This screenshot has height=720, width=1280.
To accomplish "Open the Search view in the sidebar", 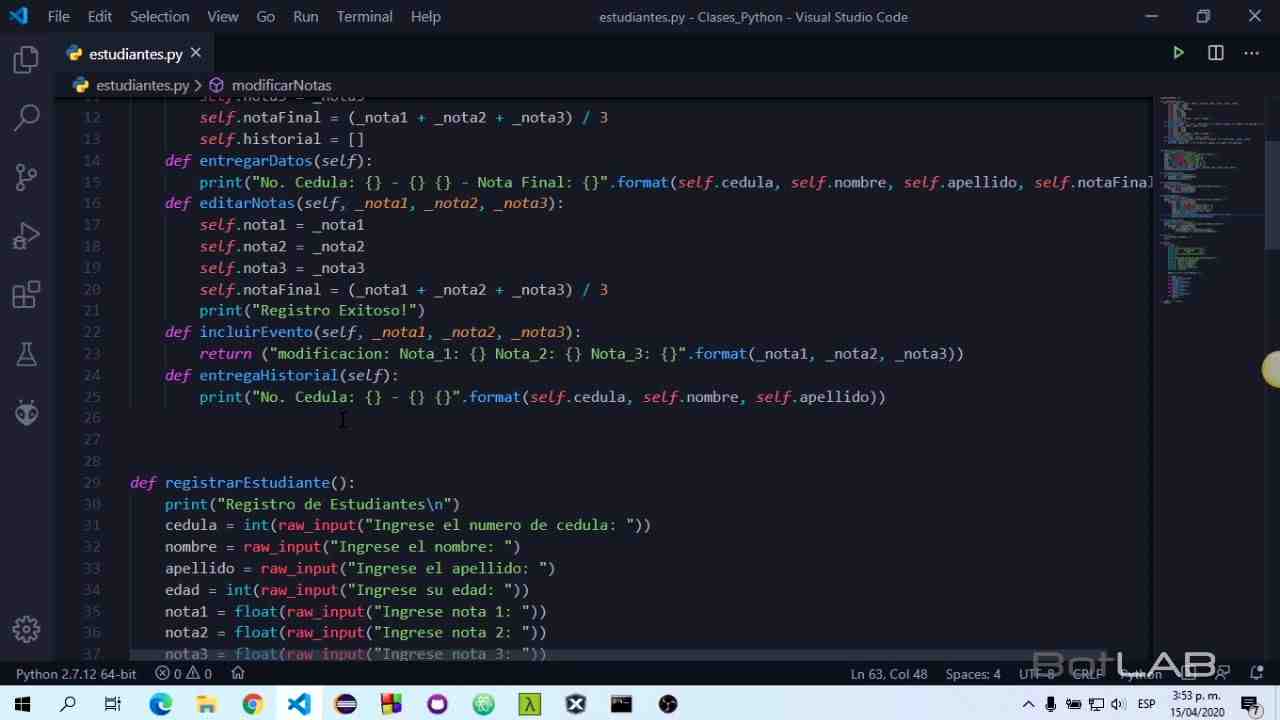I will coord(27,118).
